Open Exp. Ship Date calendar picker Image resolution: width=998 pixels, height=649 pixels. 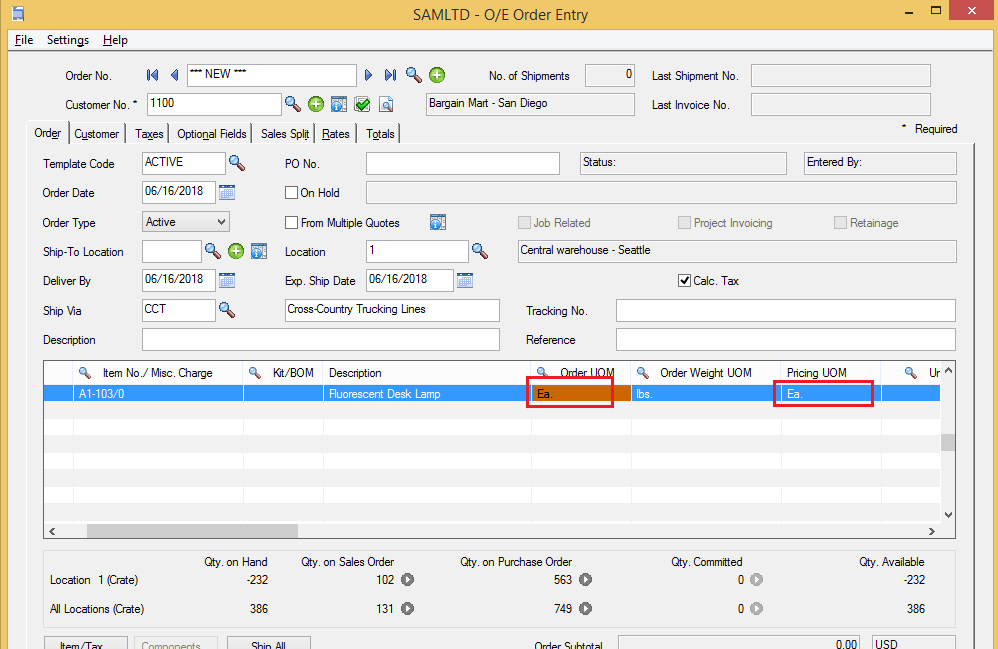click(x=465, y=280)
